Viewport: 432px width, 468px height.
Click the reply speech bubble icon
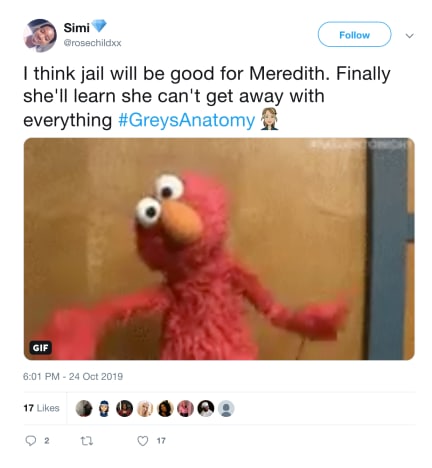pos(31,441)
